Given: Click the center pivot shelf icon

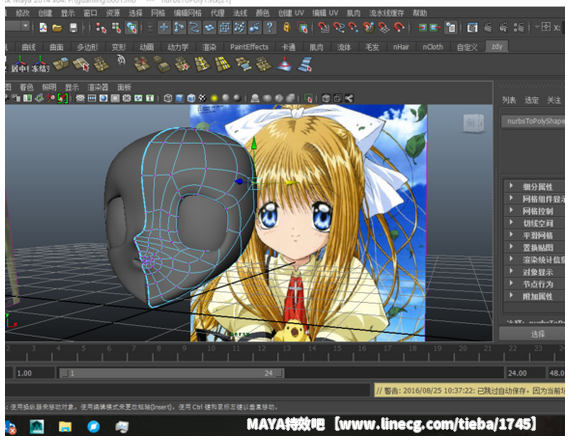Looking at the screenshot, I should click(x=19, y=65).
